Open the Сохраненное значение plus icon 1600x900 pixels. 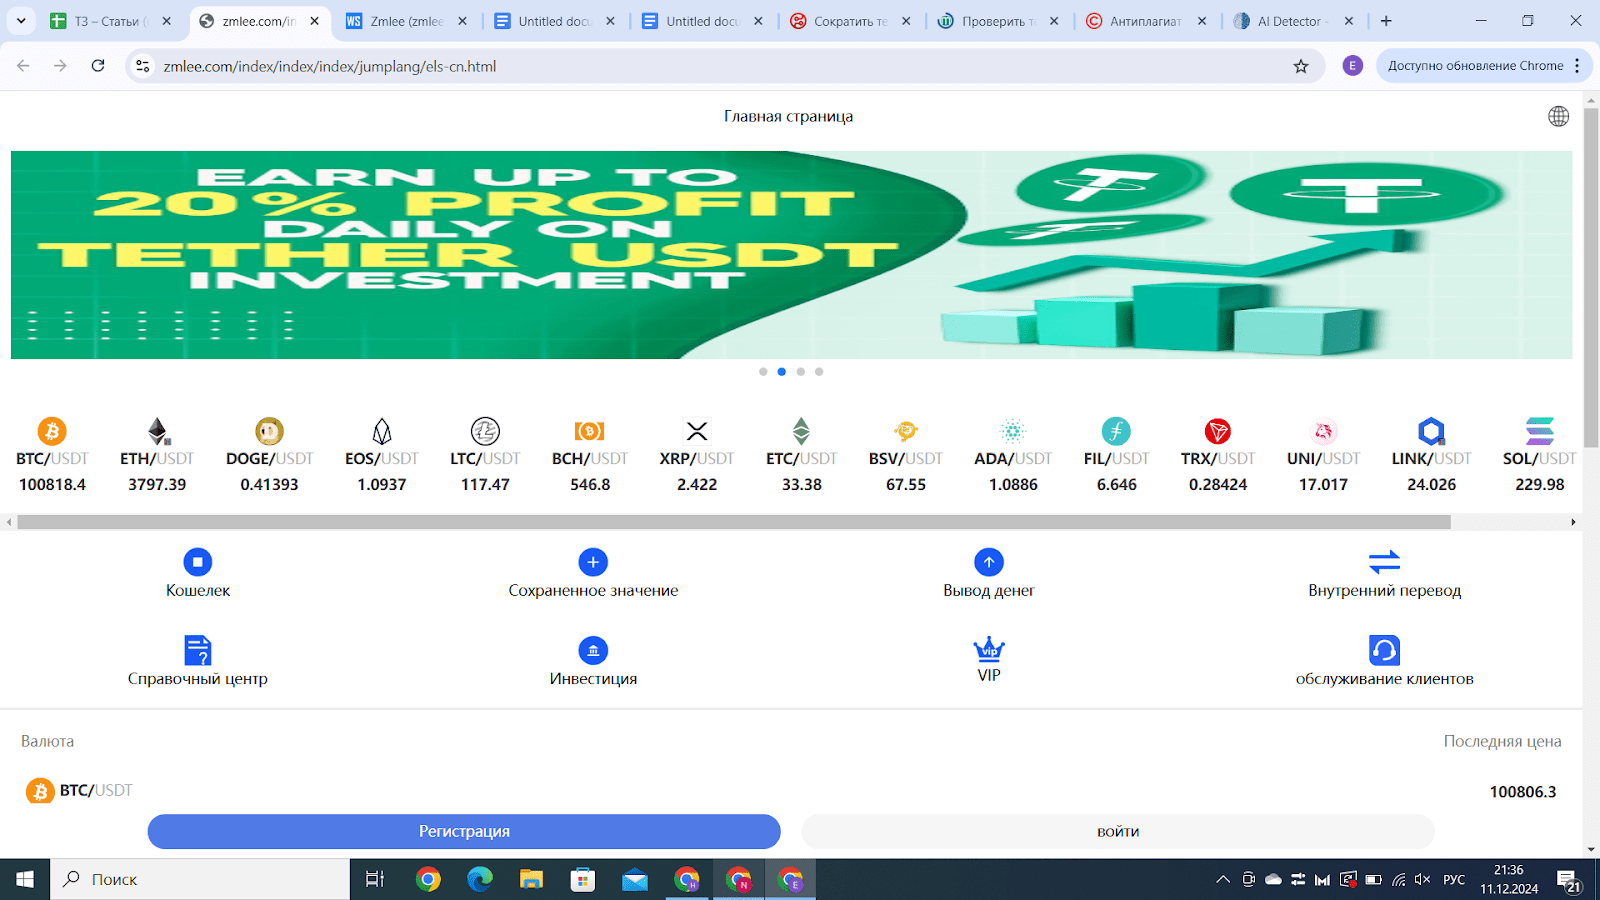593,562
